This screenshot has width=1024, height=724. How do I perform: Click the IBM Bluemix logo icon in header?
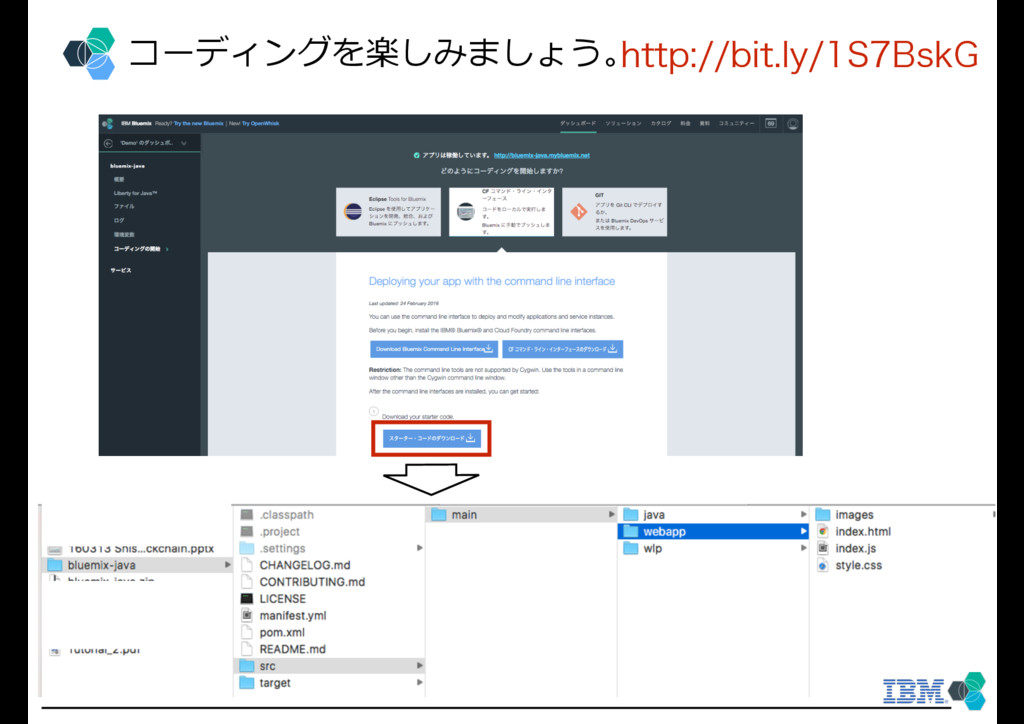point(108,123)
